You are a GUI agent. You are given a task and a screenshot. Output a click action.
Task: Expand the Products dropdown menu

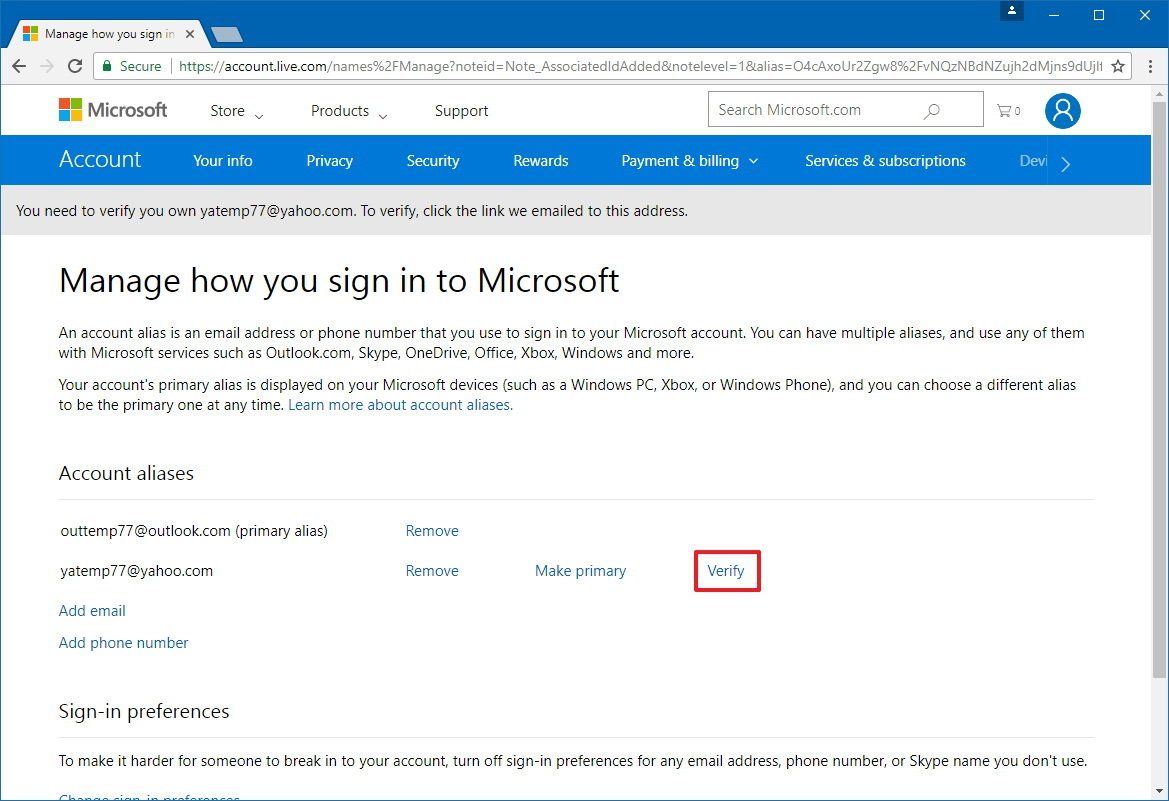click(x=349, y=111)
